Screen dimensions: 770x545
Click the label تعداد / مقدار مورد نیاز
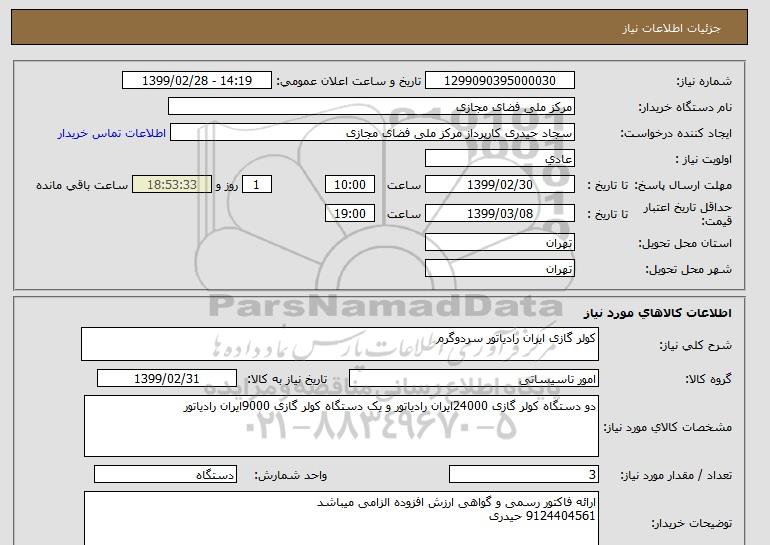[x=676, y=475]
